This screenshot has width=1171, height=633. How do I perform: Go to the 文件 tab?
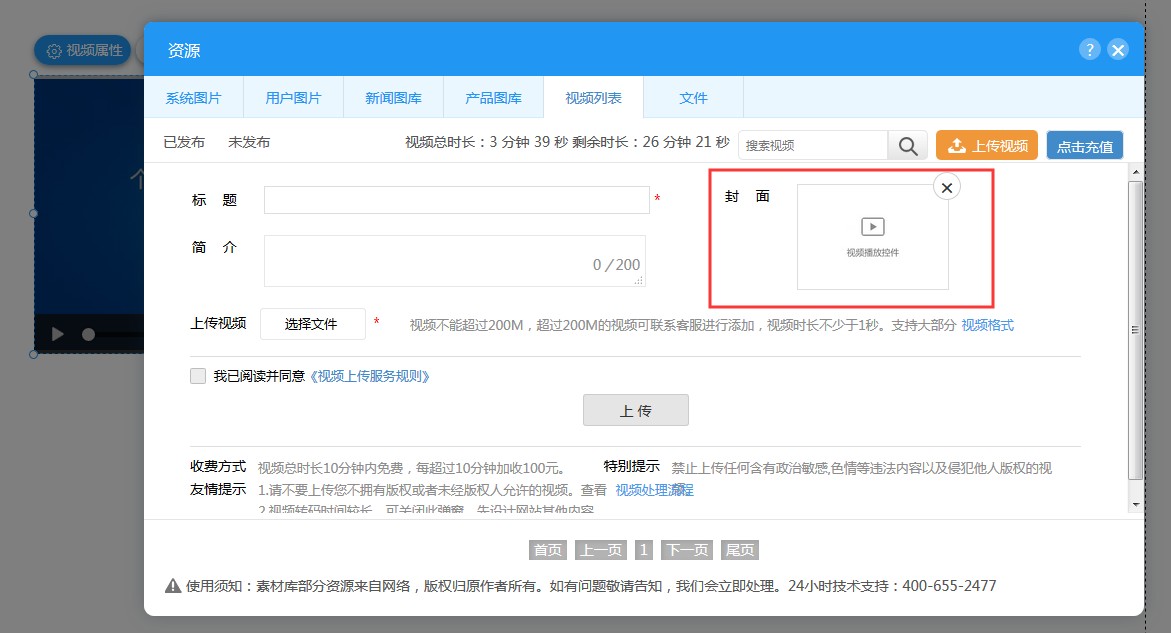click(693, 98)
